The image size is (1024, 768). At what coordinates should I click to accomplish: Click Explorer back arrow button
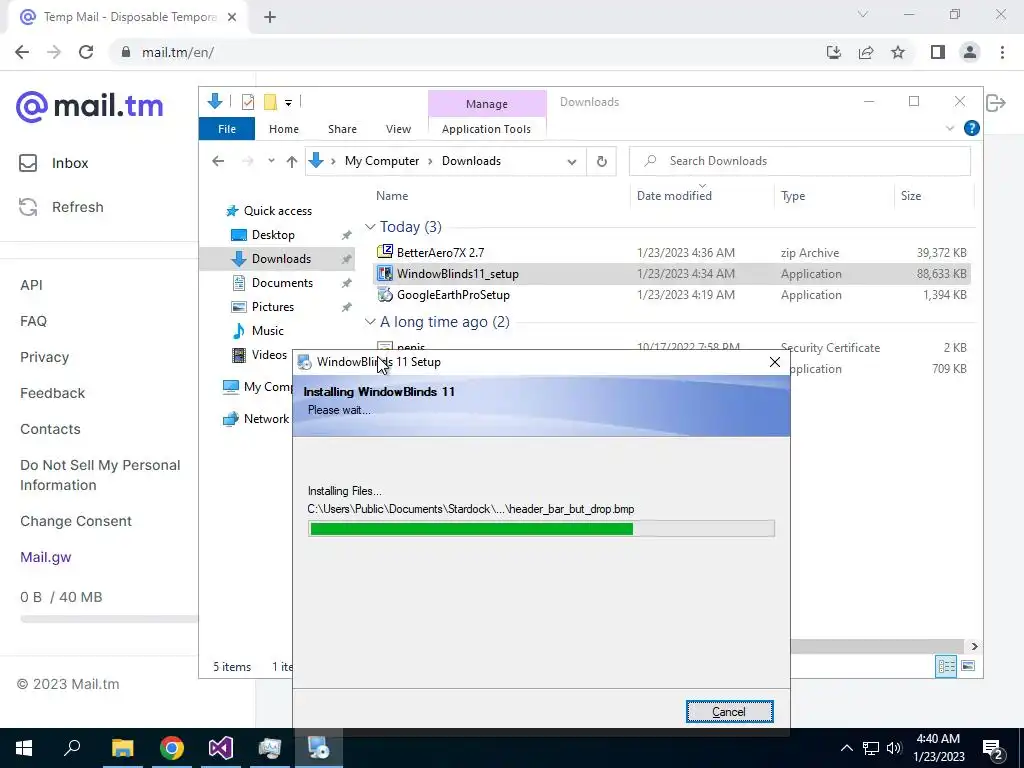coord(218,161)
